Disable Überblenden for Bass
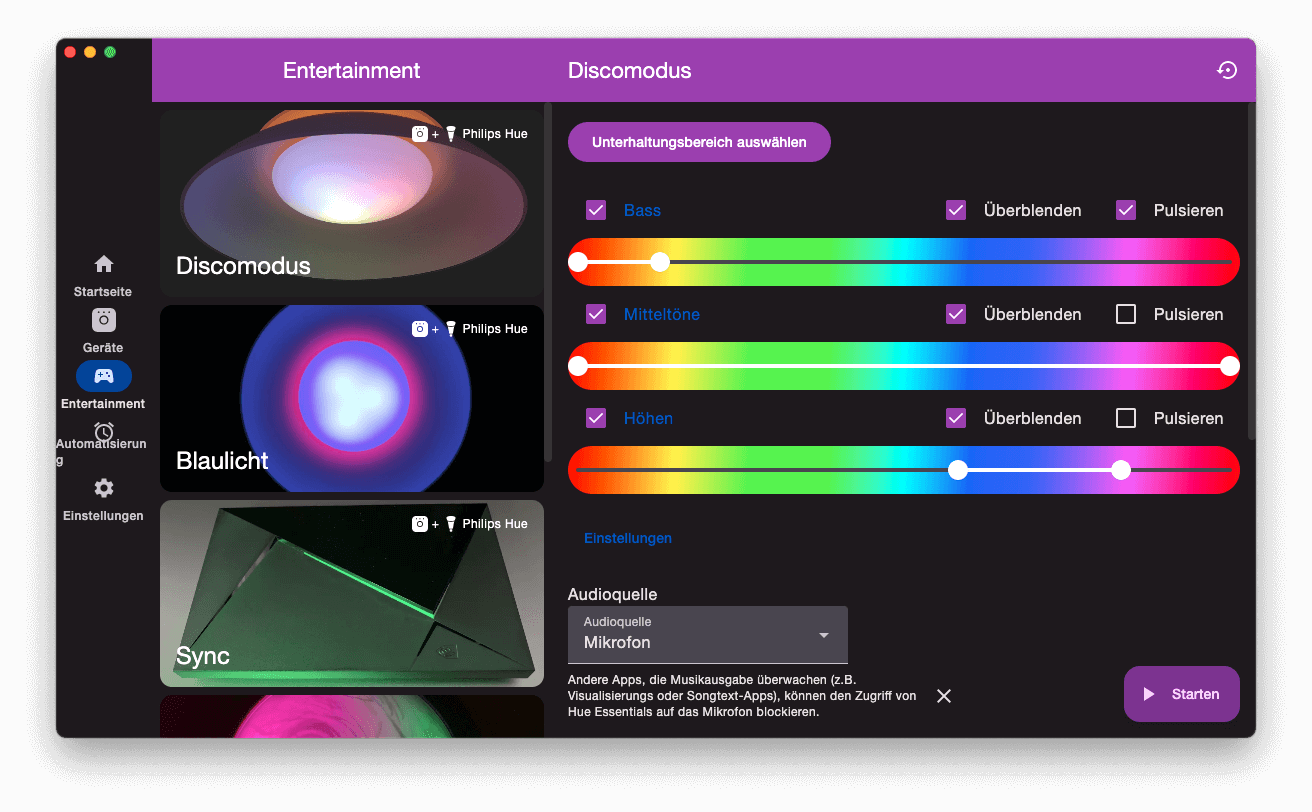This screenshot has width=1312, height=812. [956, 210]
